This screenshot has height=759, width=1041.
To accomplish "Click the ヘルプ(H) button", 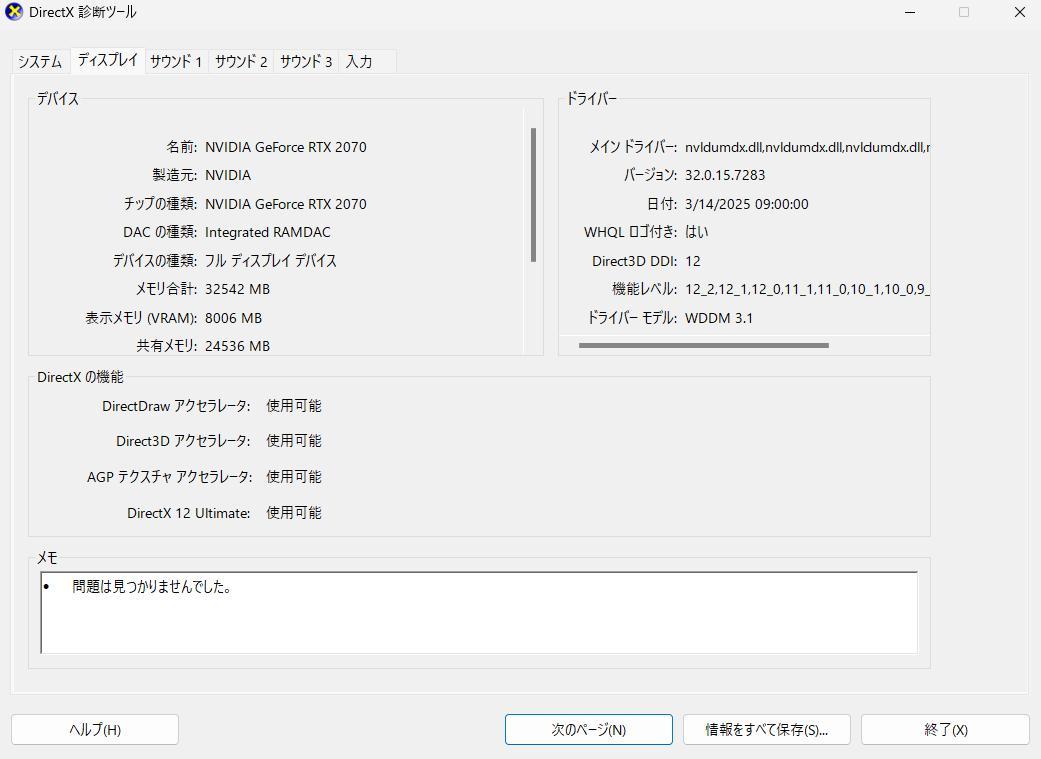I will pyautogui.click(x=95, y=730).
